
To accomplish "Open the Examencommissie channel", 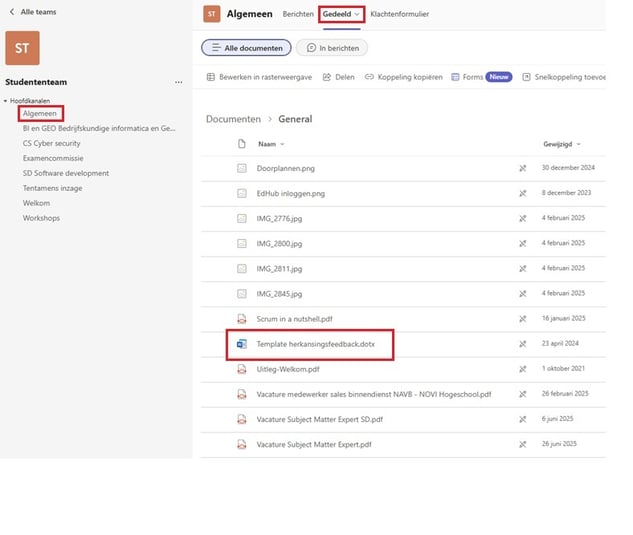I will tap(53, 158).
